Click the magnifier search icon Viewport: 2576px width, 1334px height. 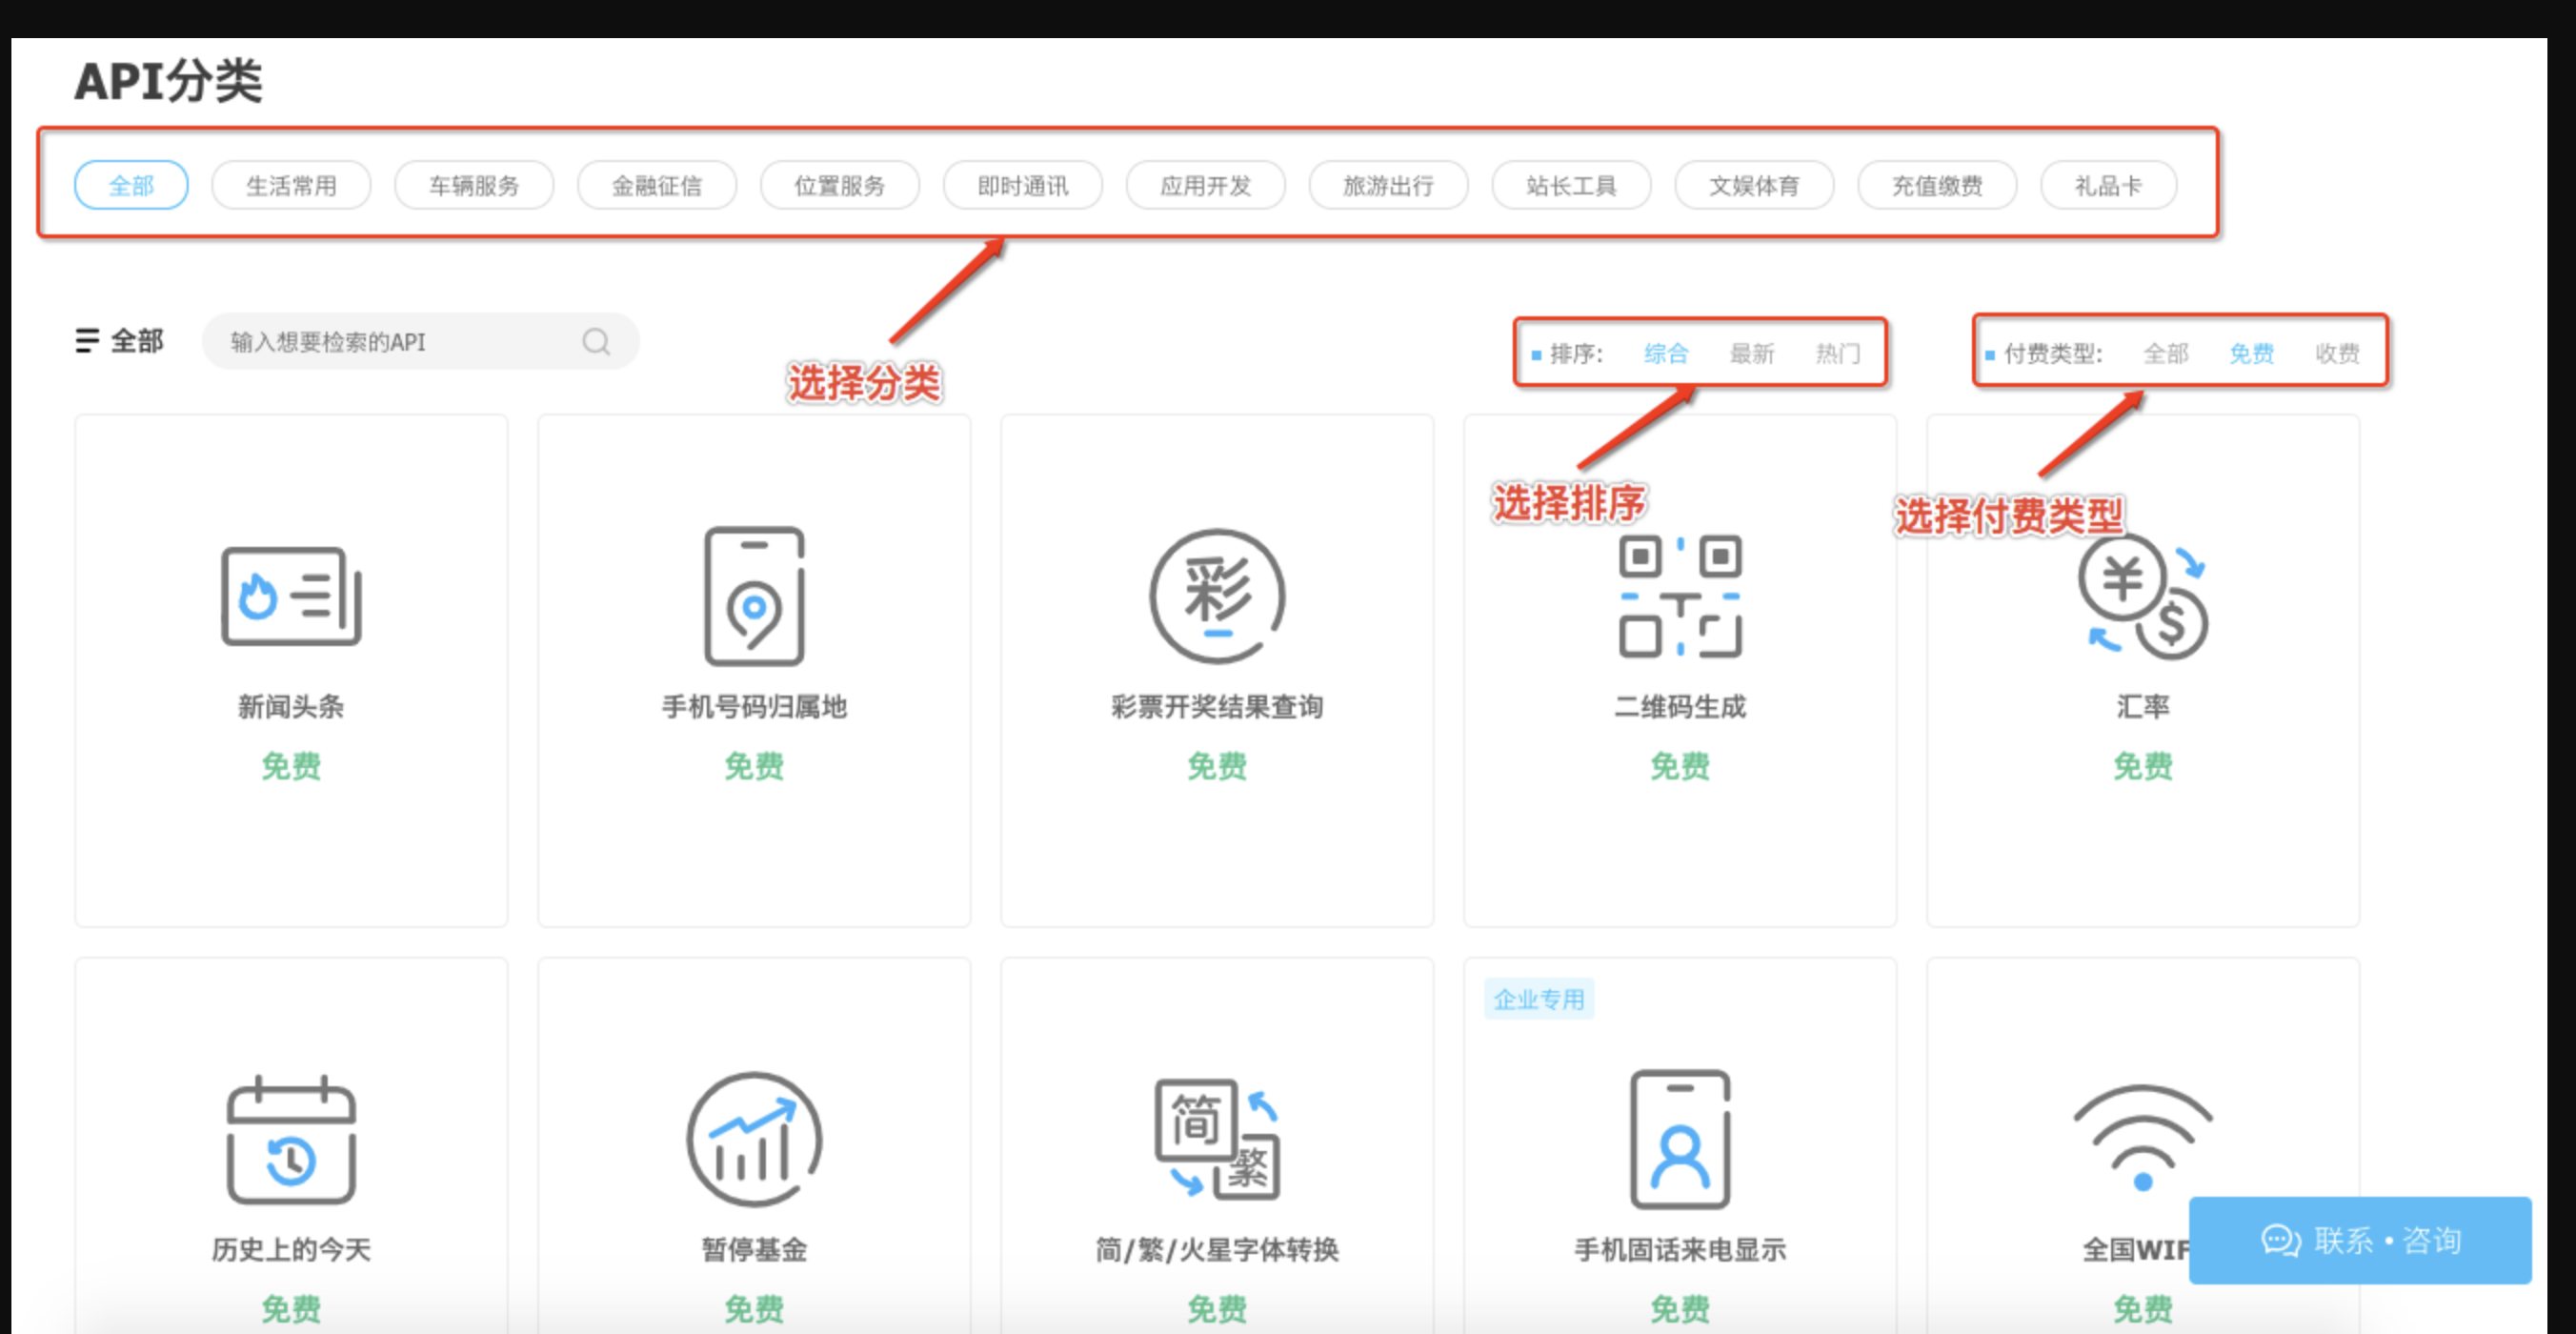coord(596,342)
